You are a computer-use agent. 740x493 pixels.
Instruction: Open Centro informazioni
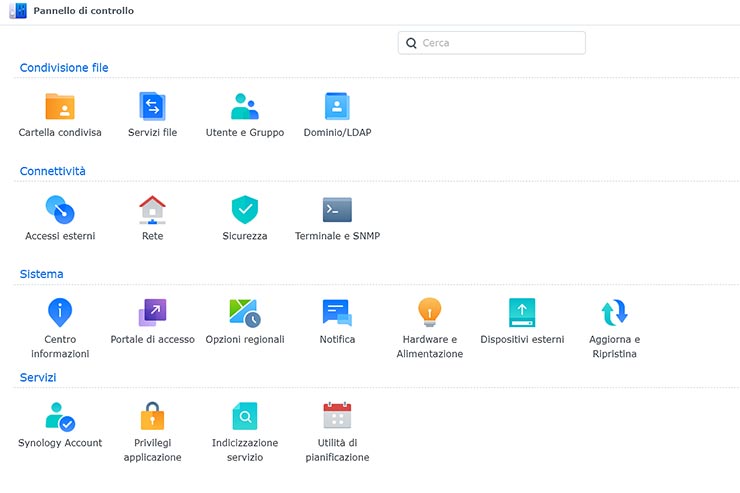click(60, 313)
